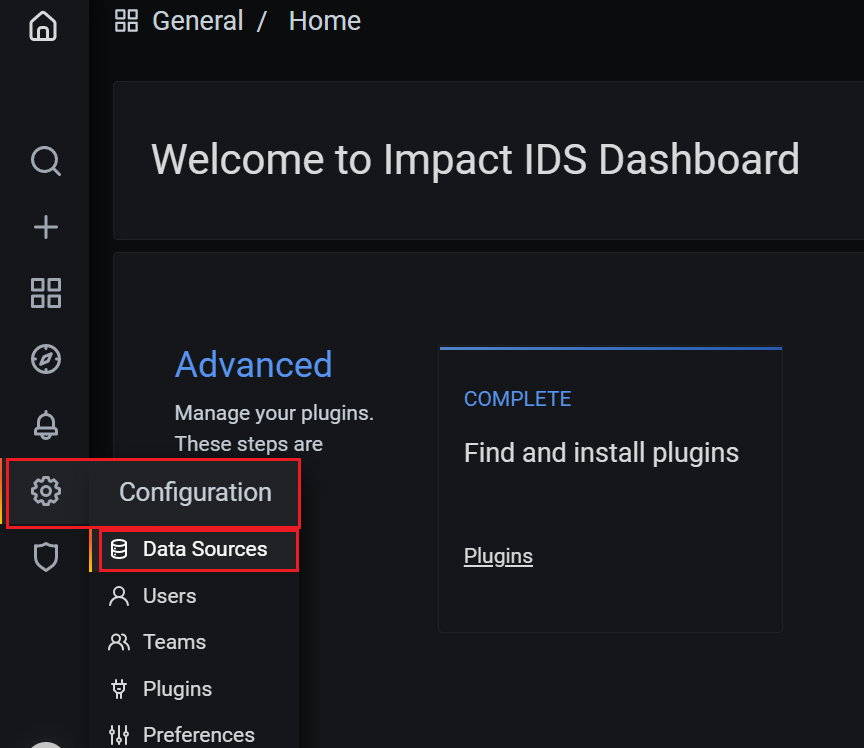
Task: Select Plugins item in the Configuration menu
Action: coord(177,689)
